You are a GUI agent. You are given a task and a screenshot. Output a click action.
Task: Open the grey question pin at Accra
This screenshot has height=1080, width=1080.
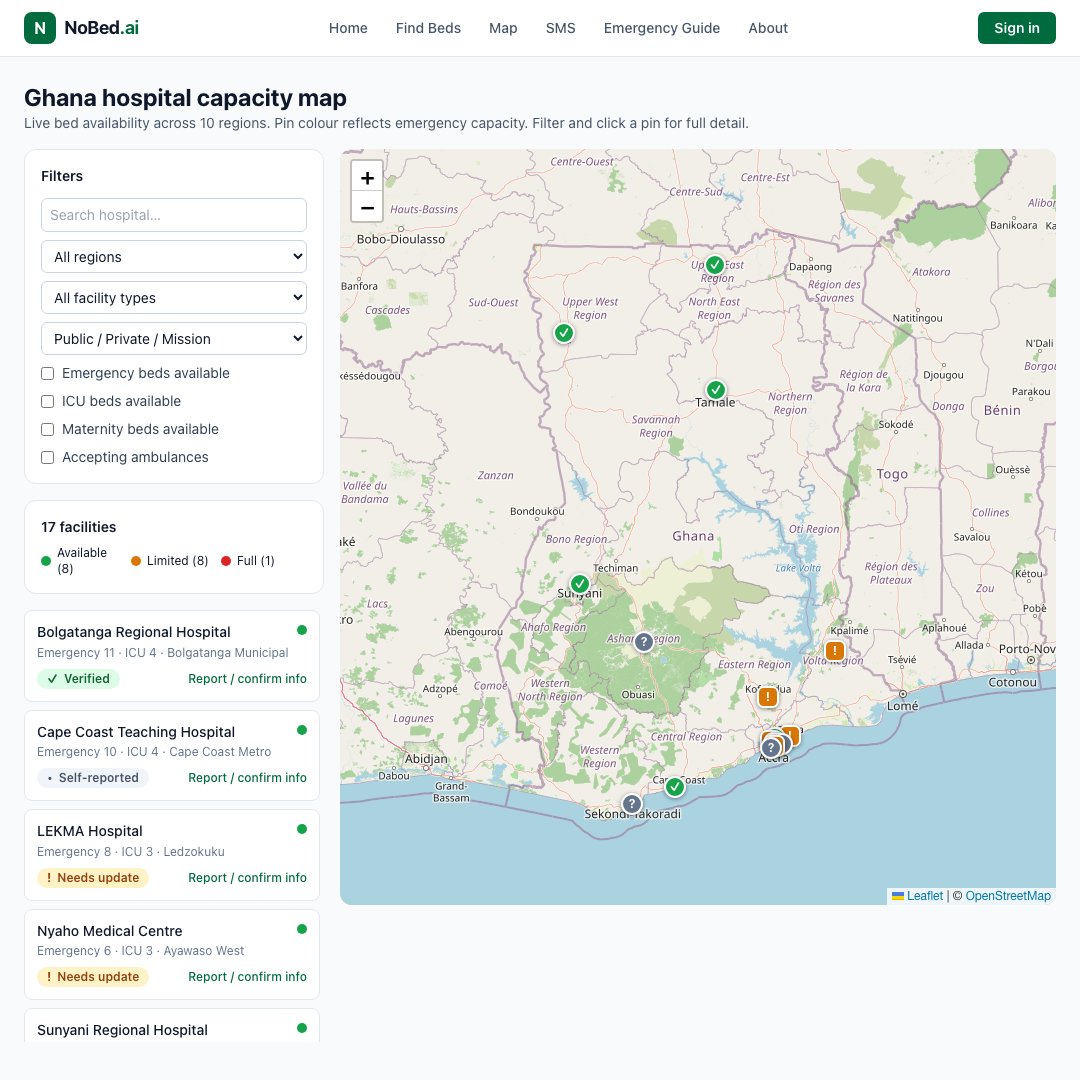(x=771, y=747)
